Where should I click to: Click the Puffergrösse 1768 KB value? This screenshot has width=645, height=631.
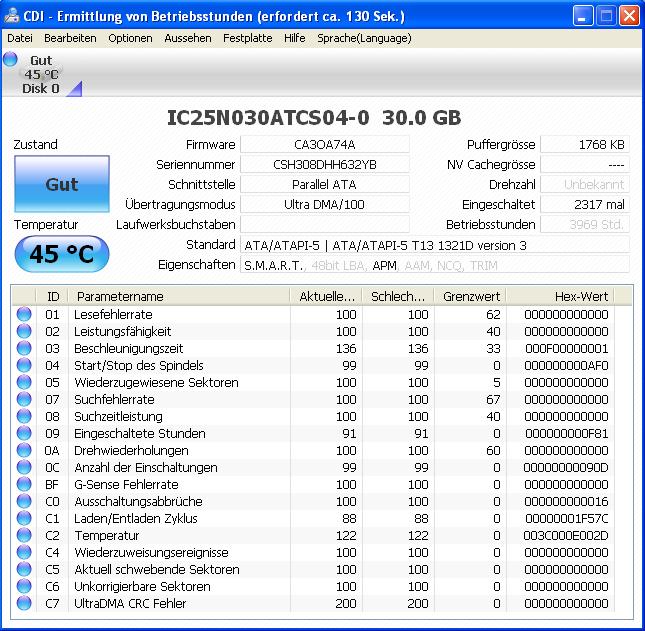point(585,144)
